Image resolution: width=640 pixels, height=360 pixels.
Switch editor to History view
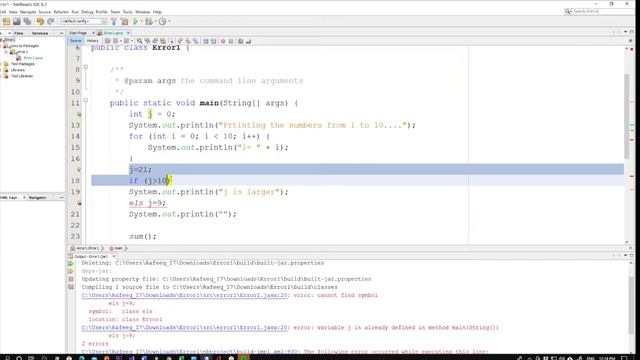pyautogui.click(x=92, y=41)
